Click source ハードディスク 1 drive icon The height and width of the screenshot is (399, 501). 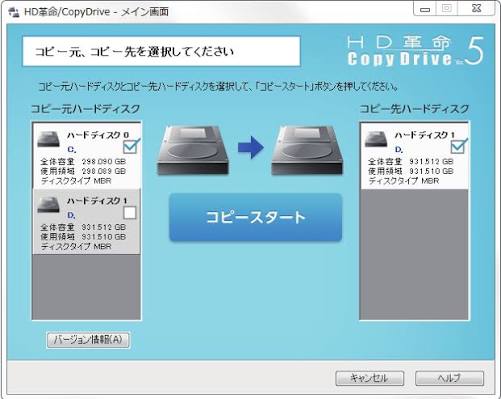coord(48,204)
